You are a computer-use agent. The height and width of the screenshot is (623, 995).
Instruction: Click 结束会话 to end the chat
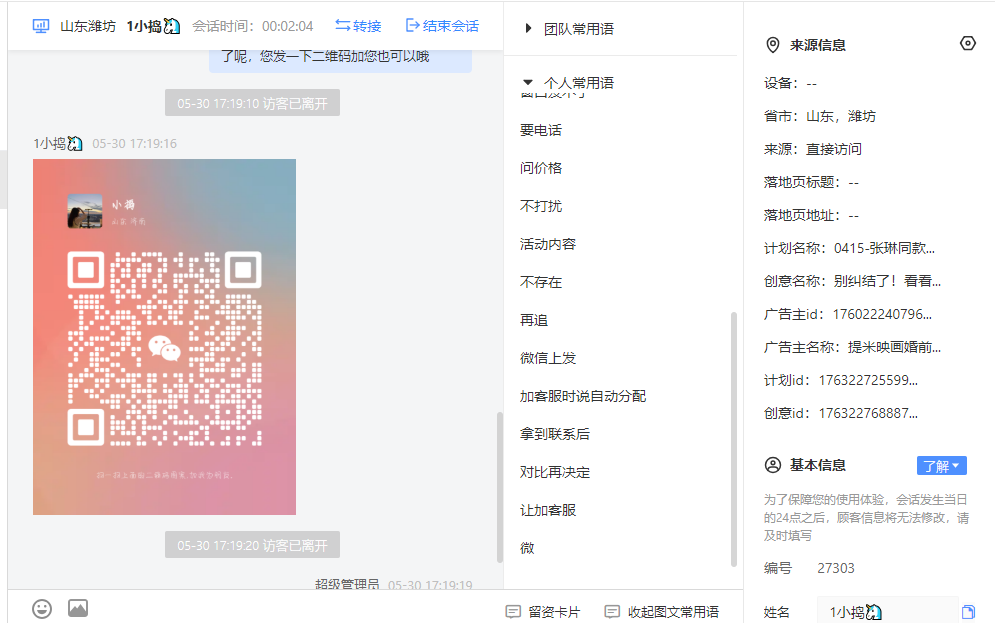442,26
